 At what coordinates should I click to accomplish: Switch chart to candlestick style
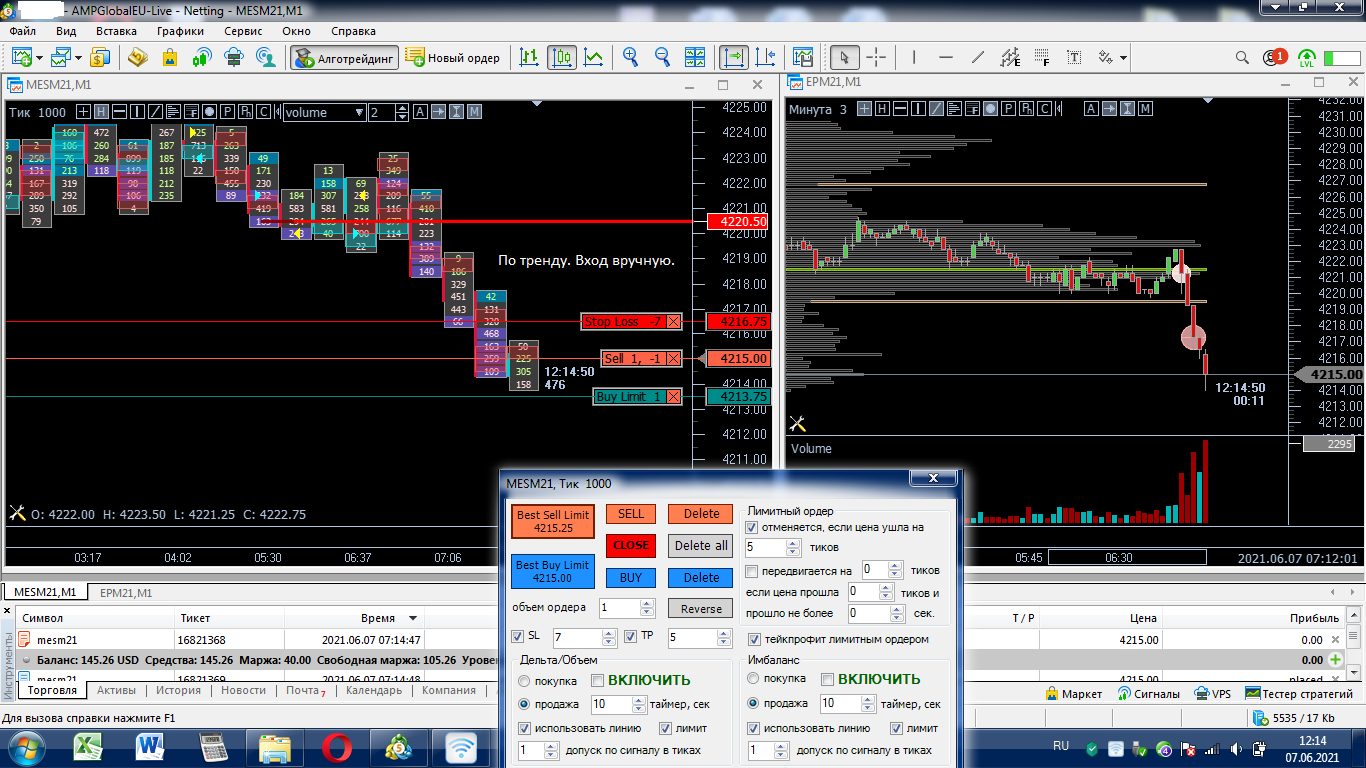pyautogui.click(x=562, y=58)
